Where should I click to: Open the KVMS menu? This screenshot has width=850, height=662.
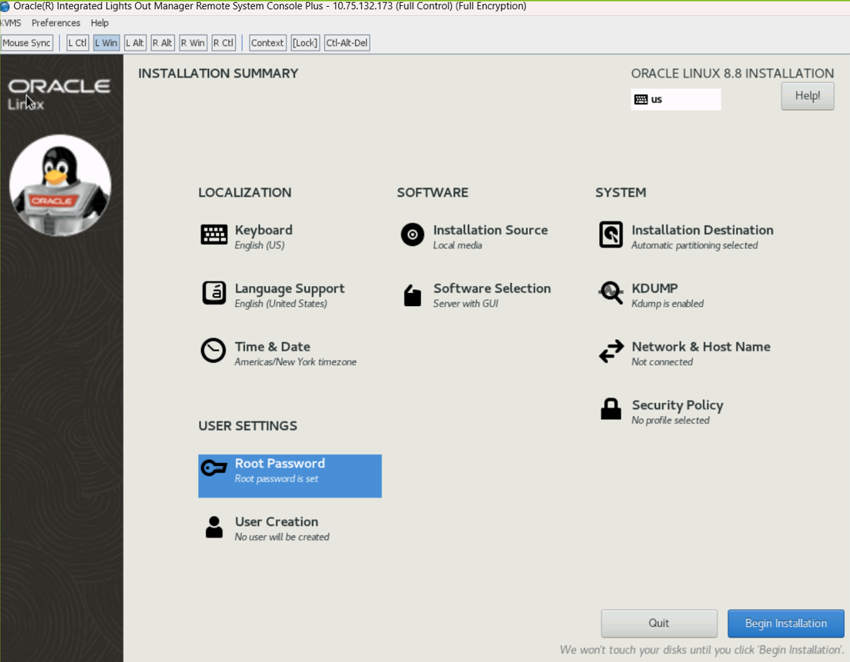tap(11, 23)
